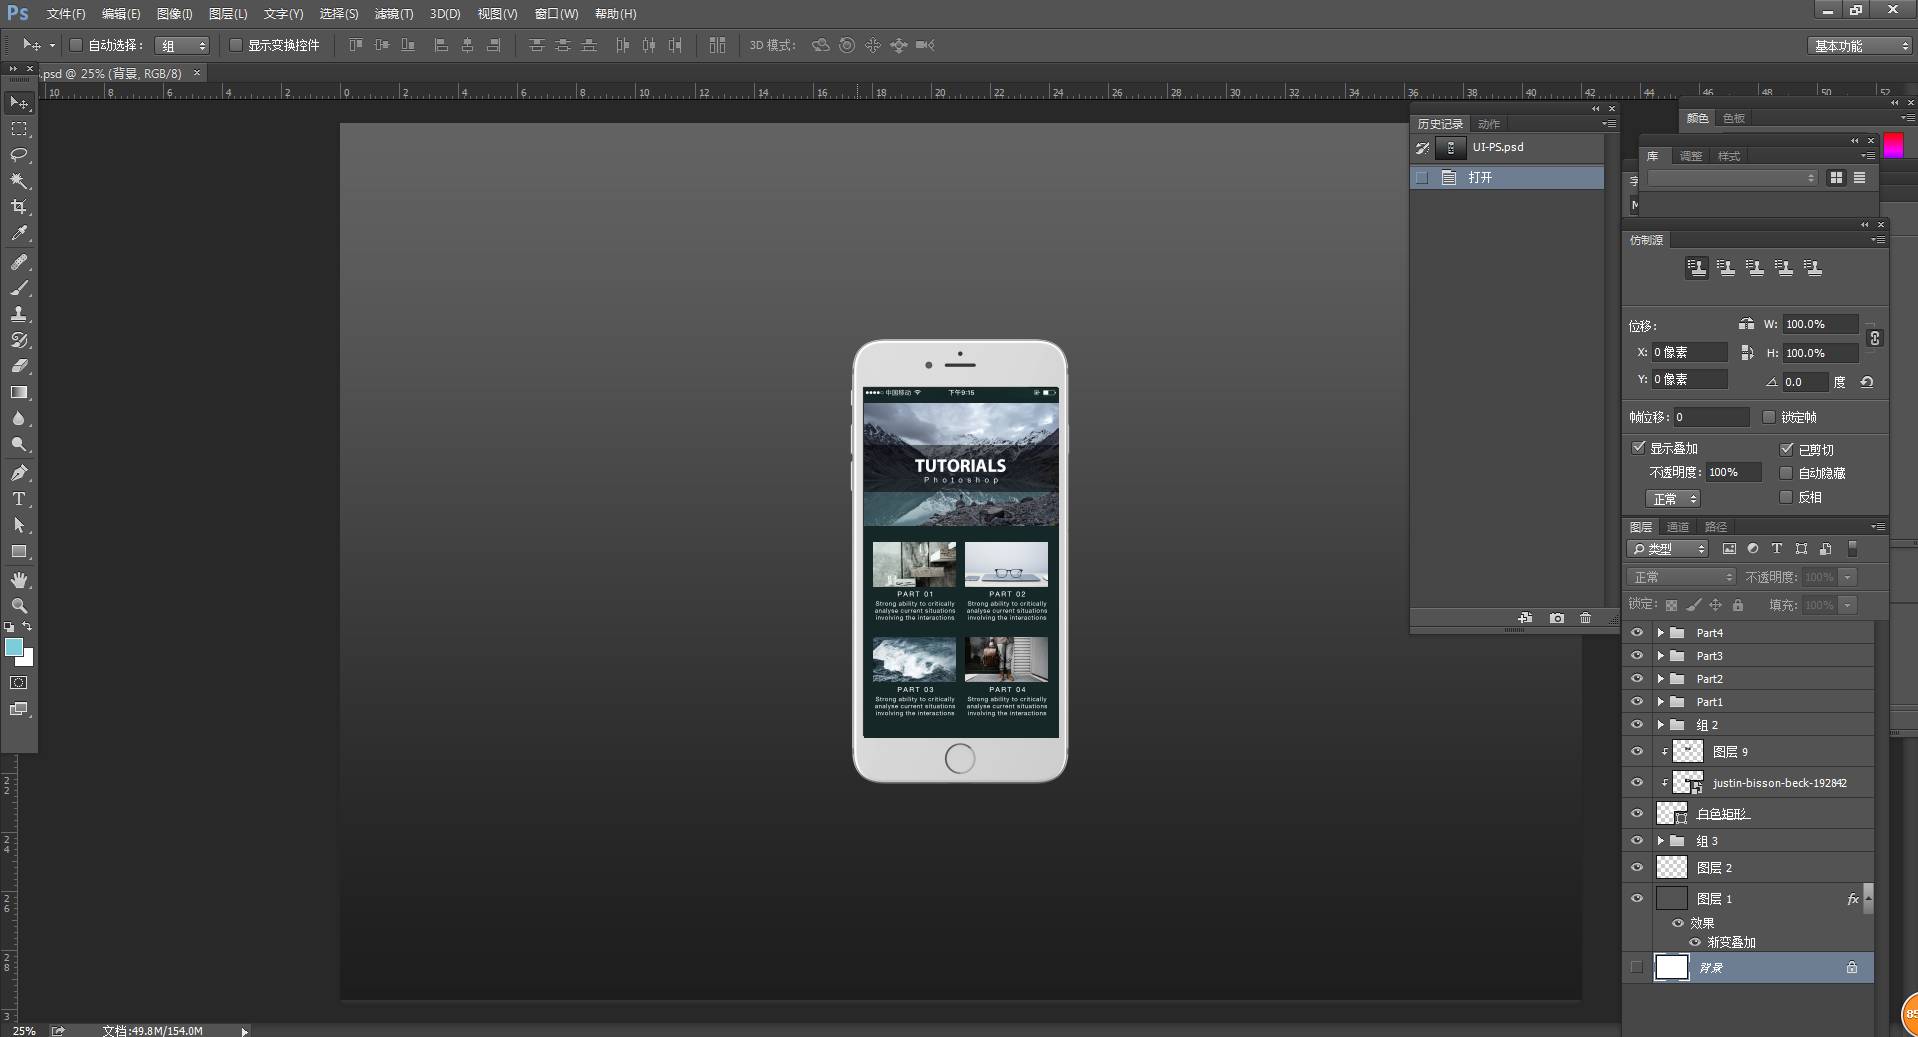Screen dimensions: 1918x1037
Task: Select the Eraser tool
Action: [19, 366]
